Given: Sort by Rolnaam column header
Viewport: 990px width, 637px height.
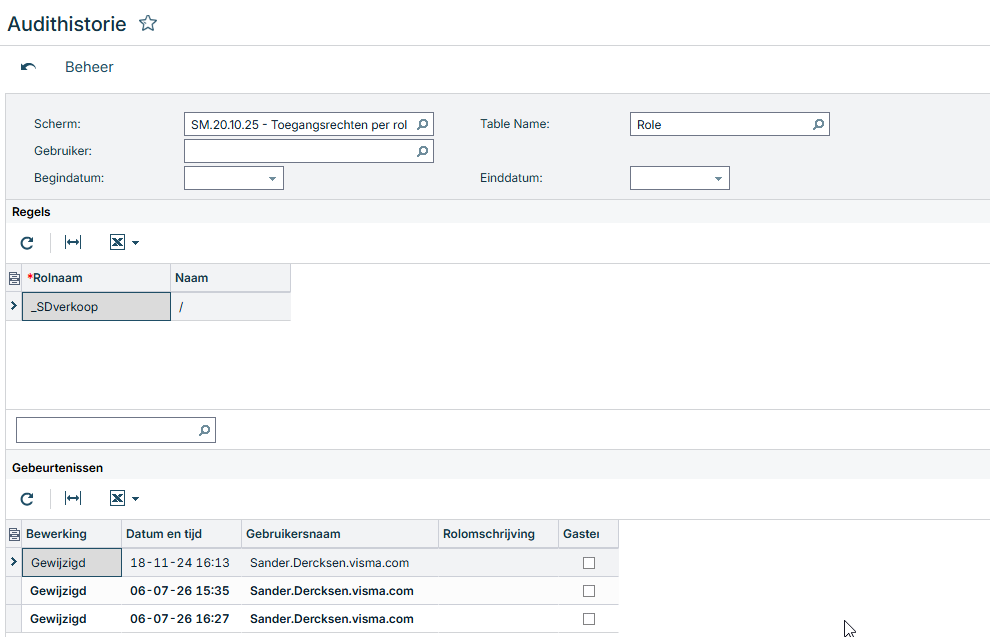Looking at the screenshot, I should point(96,278).
